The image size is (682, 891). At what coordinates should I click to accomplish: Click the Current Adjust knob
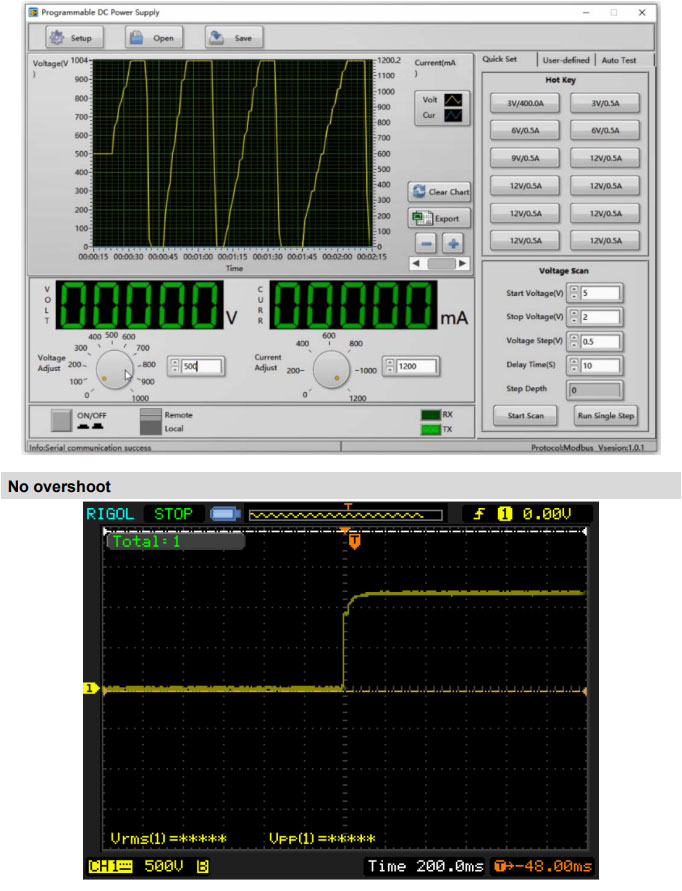point(331,369)
